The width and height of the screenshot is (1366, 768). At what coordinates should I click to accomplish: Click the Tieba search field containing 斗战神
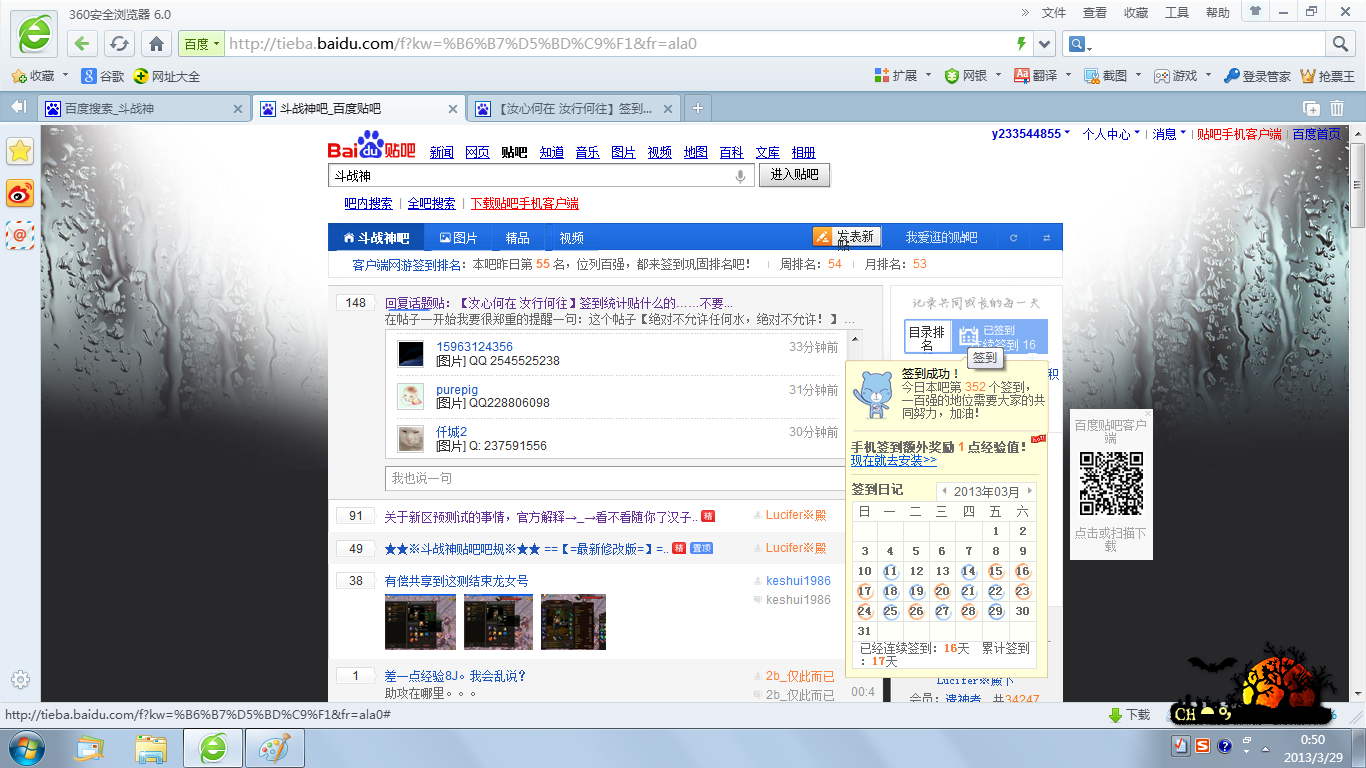[540, 176]
